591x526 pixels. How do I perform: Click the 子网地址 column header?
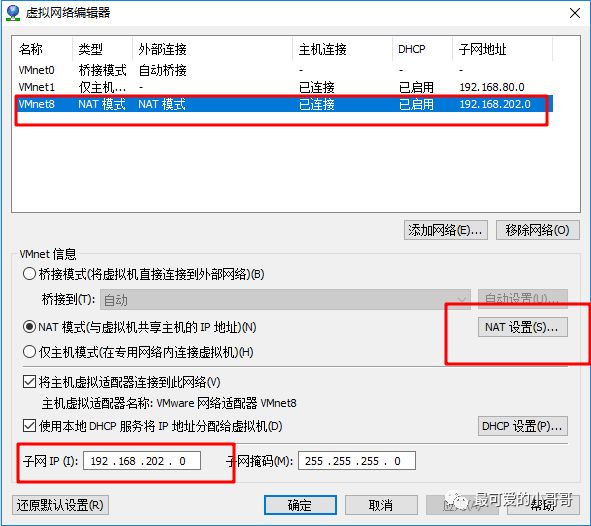click(482, 49)
